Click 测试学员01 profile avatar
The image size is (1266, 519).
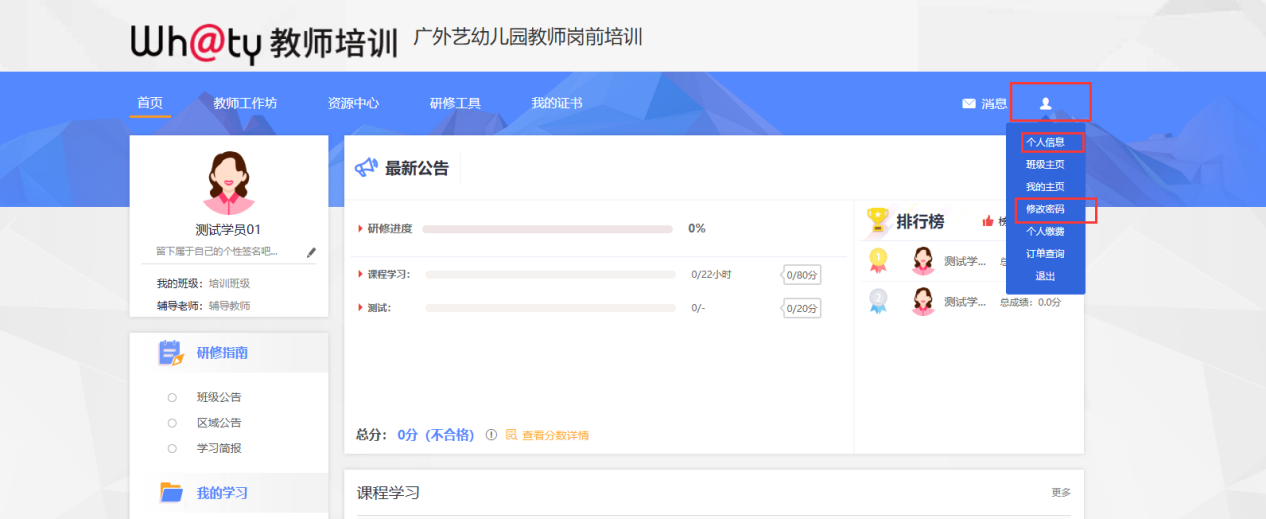click(230, 183)
